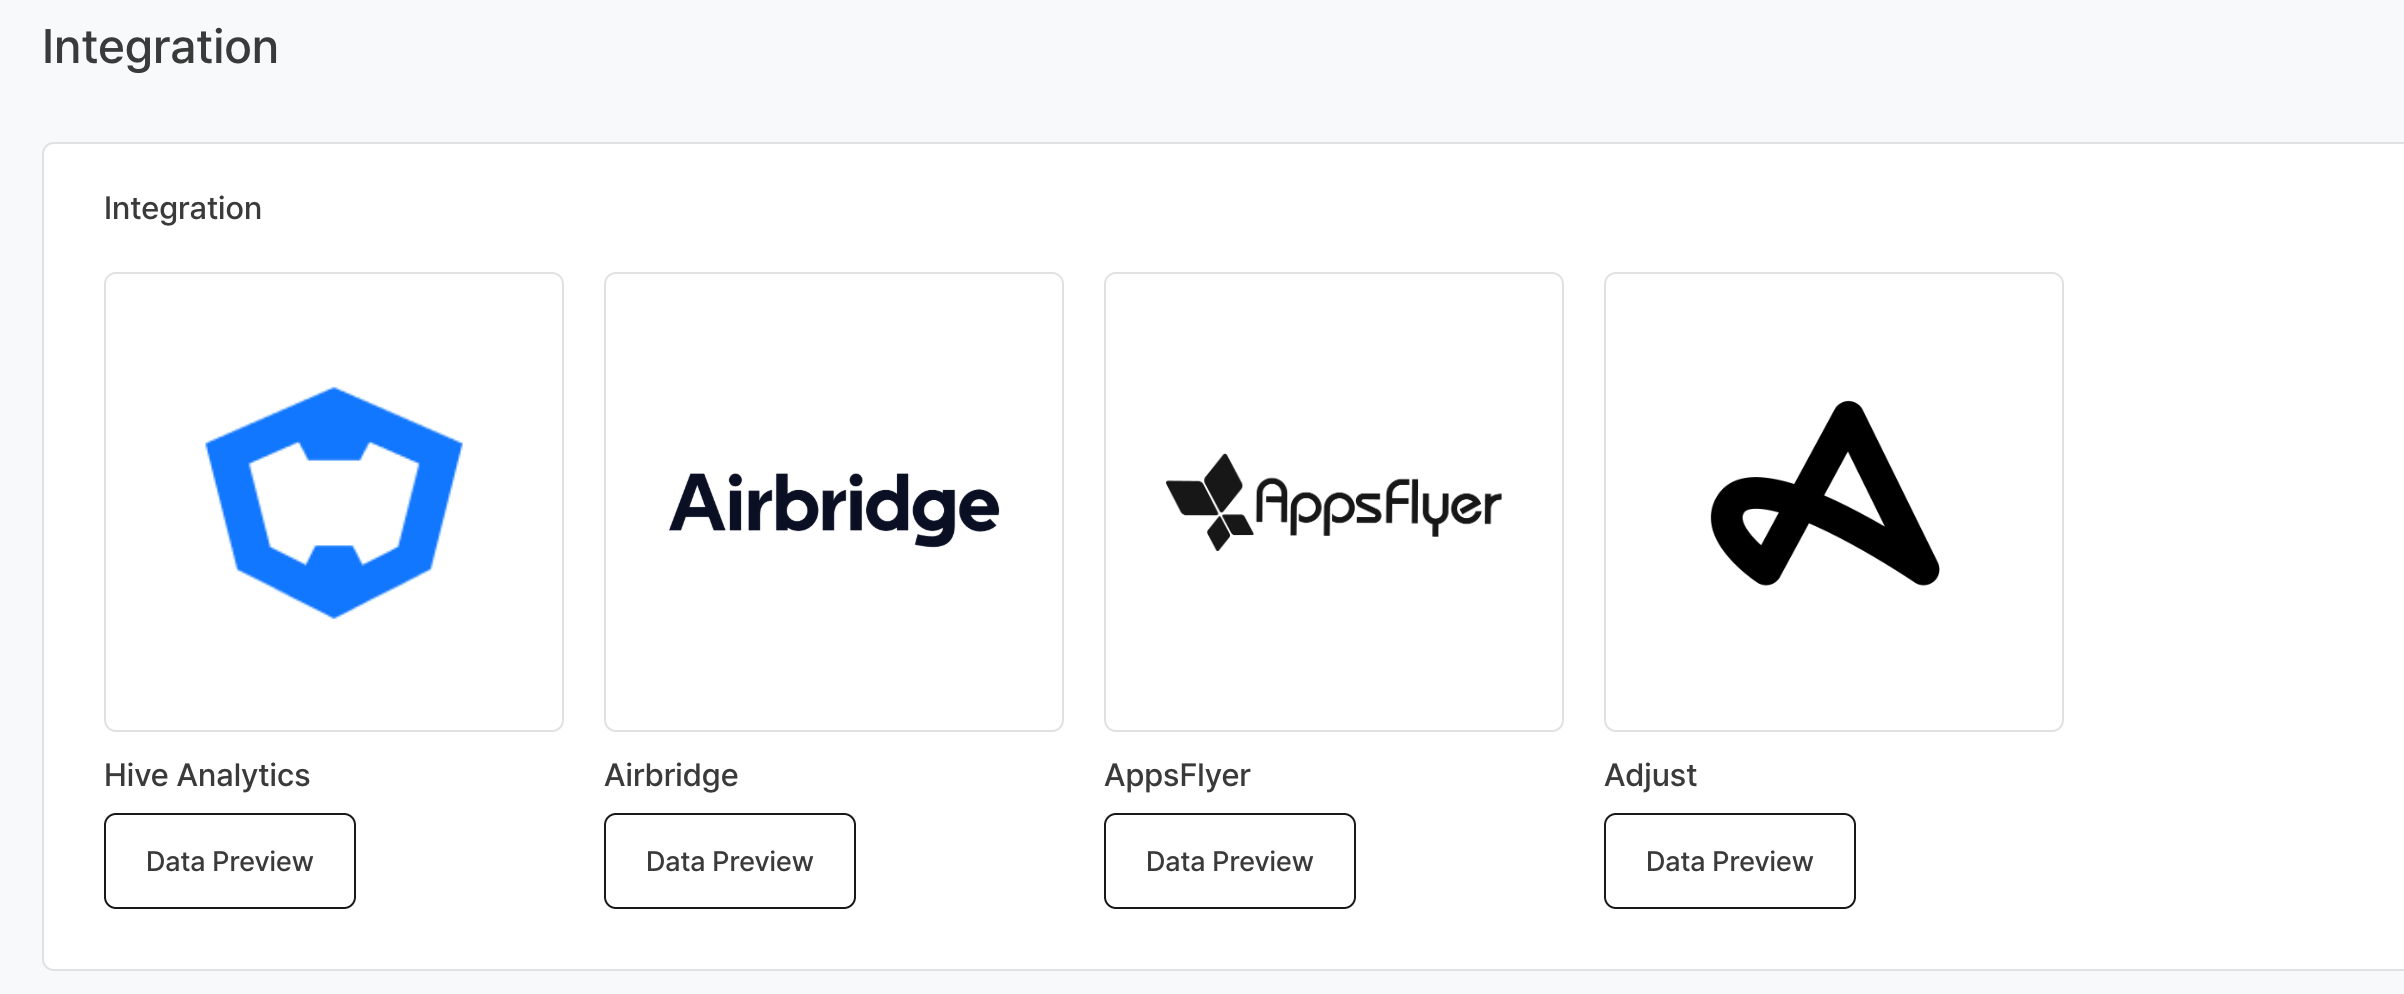Viewport: 2404px width, 994px height.
Task: Click the Airbridge wordmark logo
Action: pyautogui.click(x=834, y=505)
